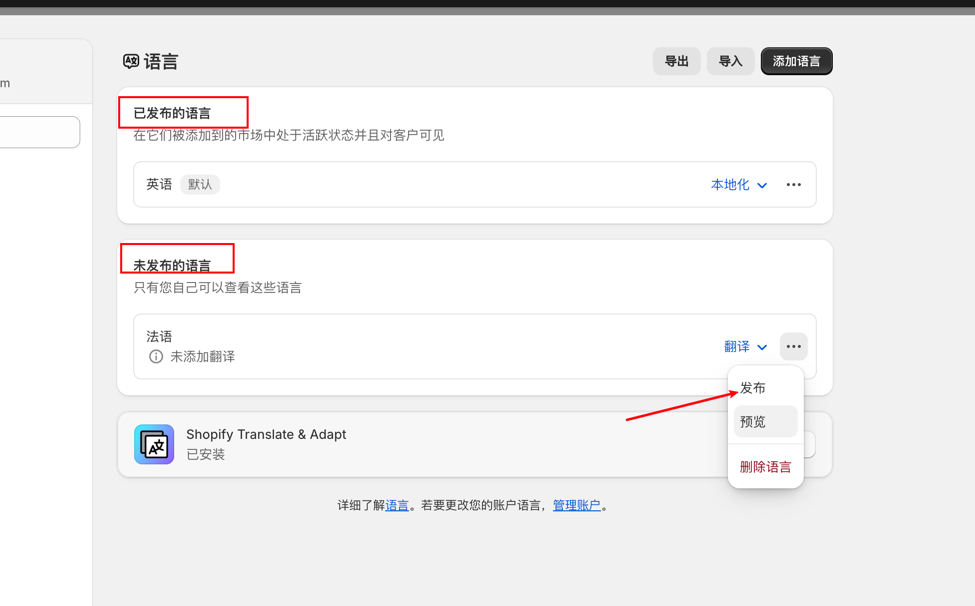Select 预览 from the context menu

(765, 421)
